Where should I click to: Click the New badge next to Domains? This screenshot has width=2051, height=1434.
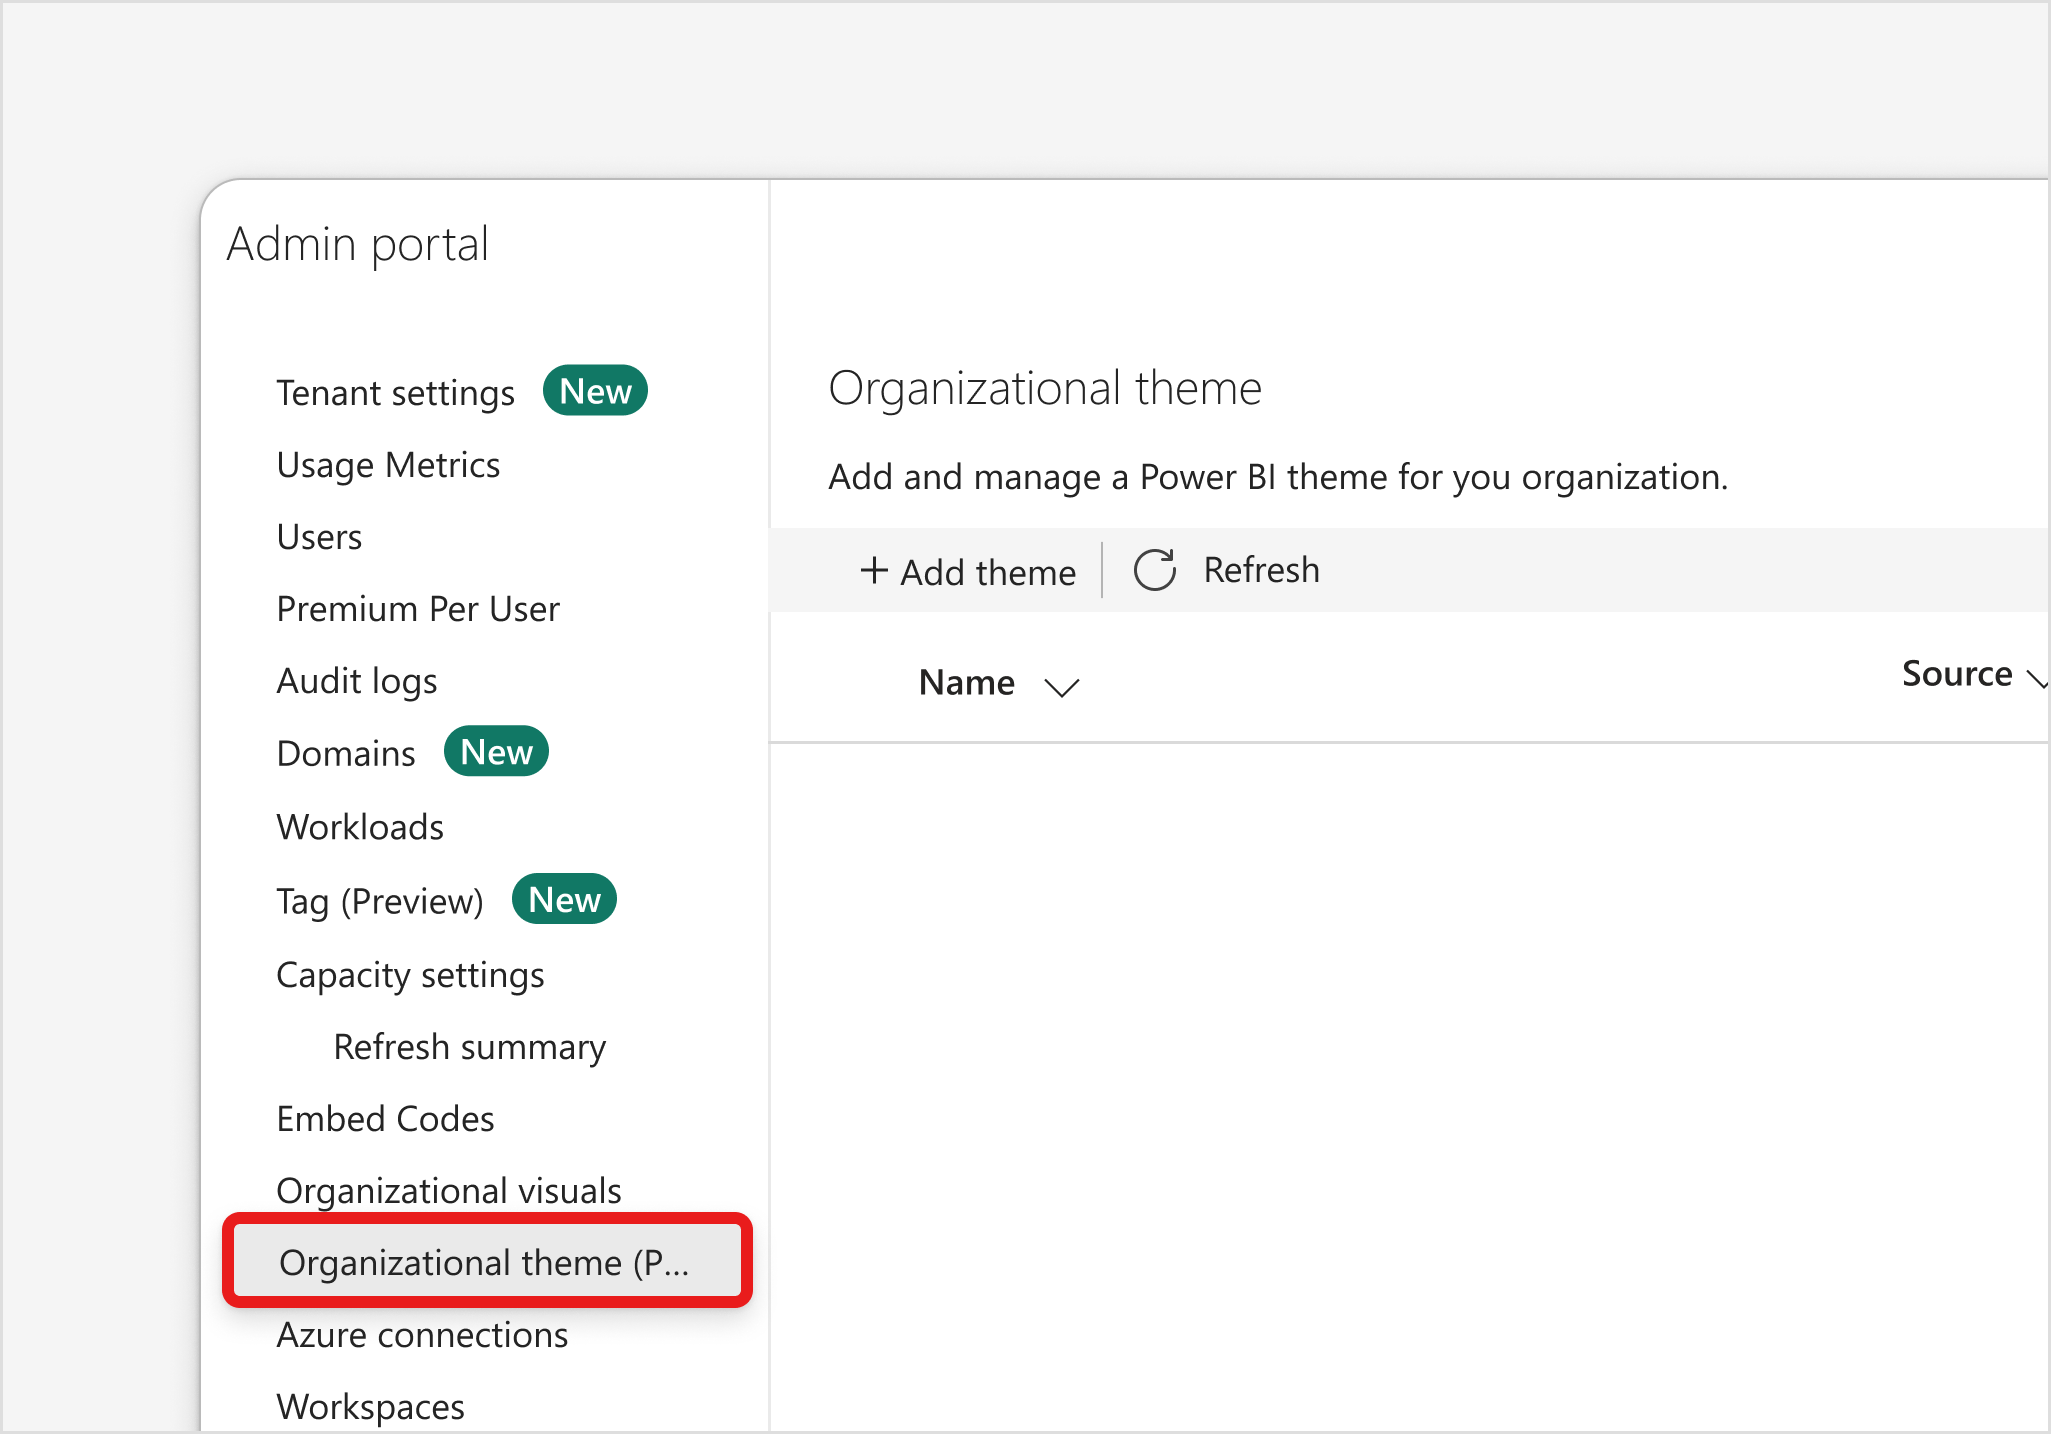(496, 752)
